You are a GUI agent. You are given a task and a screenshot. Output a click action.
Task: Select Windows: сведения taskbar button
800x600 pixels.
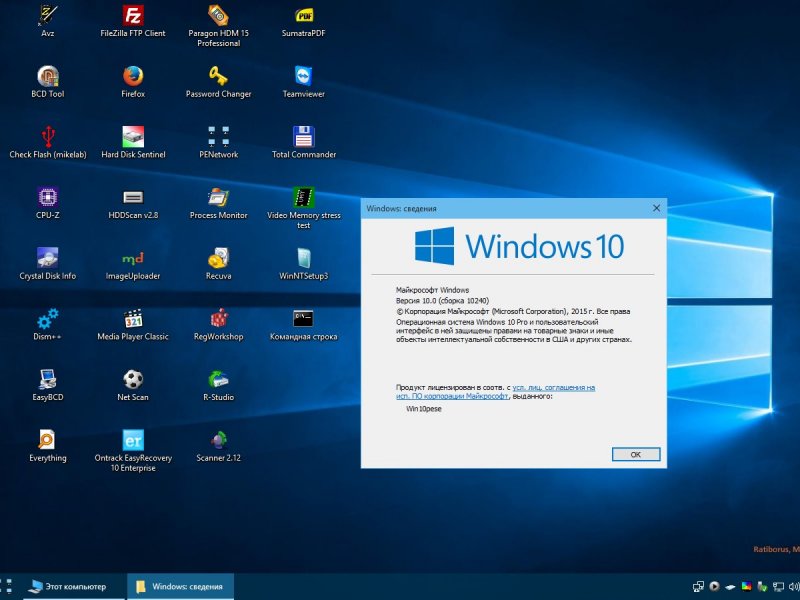tap(180, 587)
